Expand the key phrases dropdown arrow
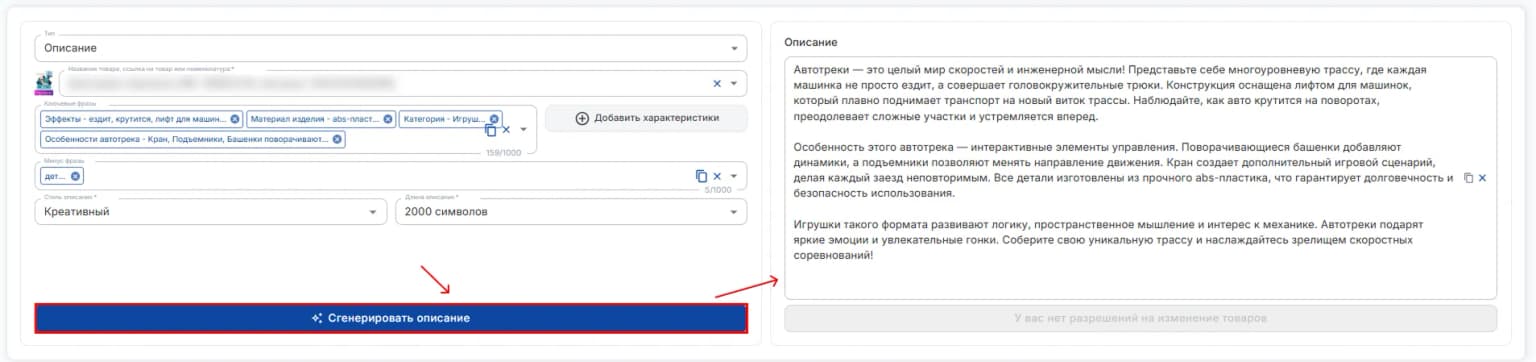Screen dimensions: 1536x362 pyautogui.click(x=523, y=129)
